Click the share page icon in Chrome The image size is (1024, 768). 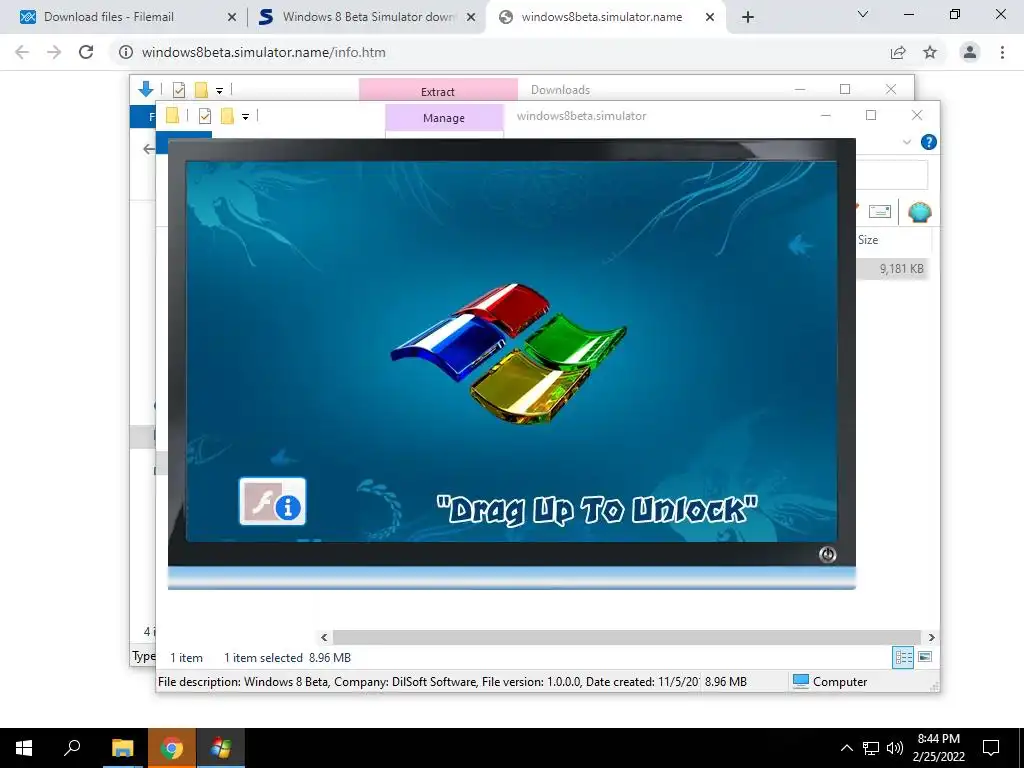[x=898, y=52]
